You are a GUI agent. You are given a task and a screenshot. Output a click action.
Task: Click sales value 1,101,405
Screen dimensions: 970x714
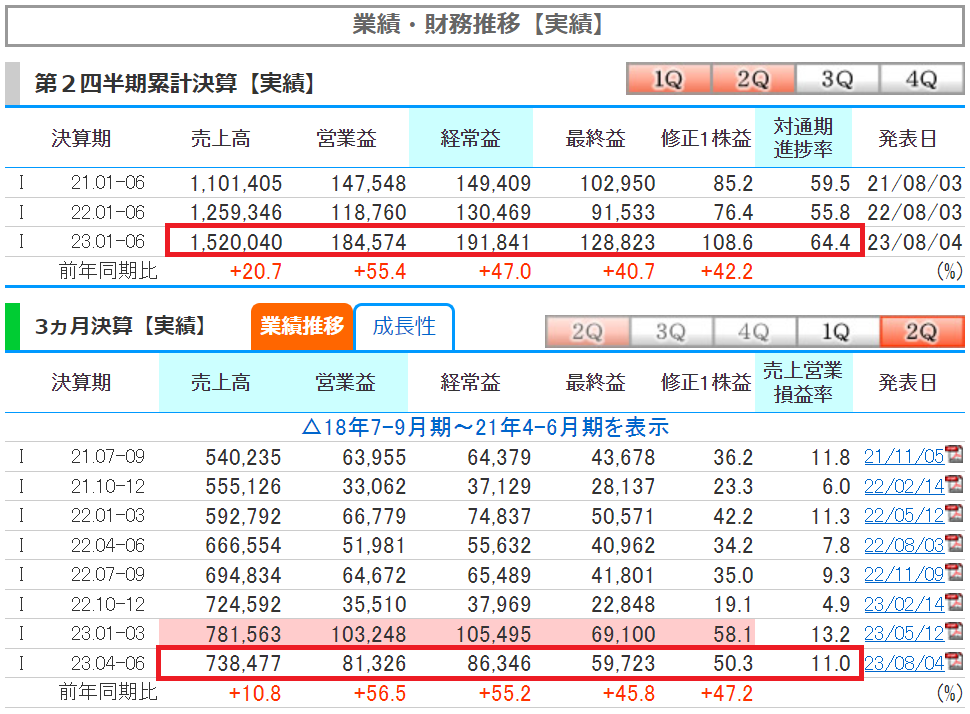(236, 183)
